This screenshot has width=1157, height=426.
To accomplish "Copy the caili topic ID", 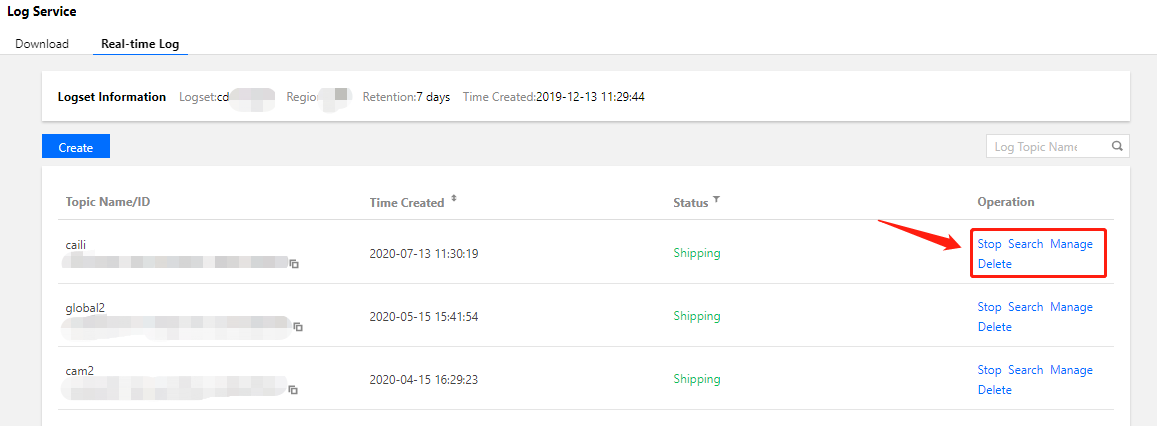I will click(295, 264).
